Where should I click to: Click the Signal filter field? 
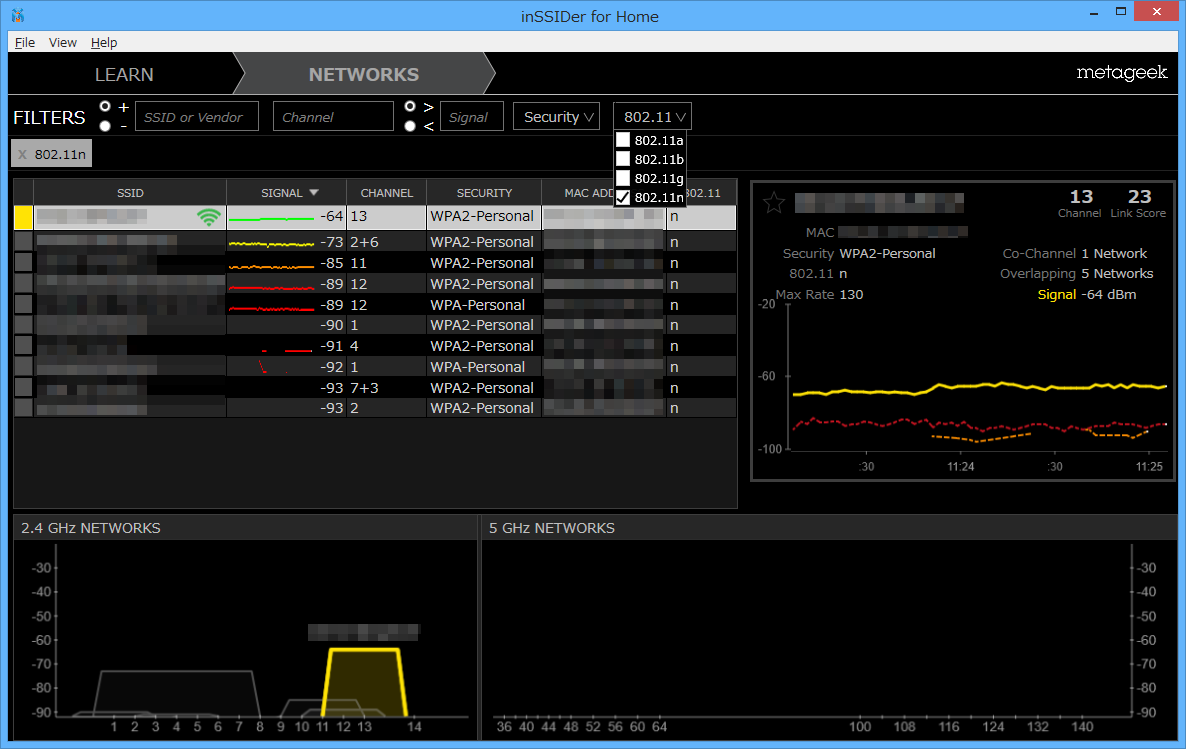point(471,117)
